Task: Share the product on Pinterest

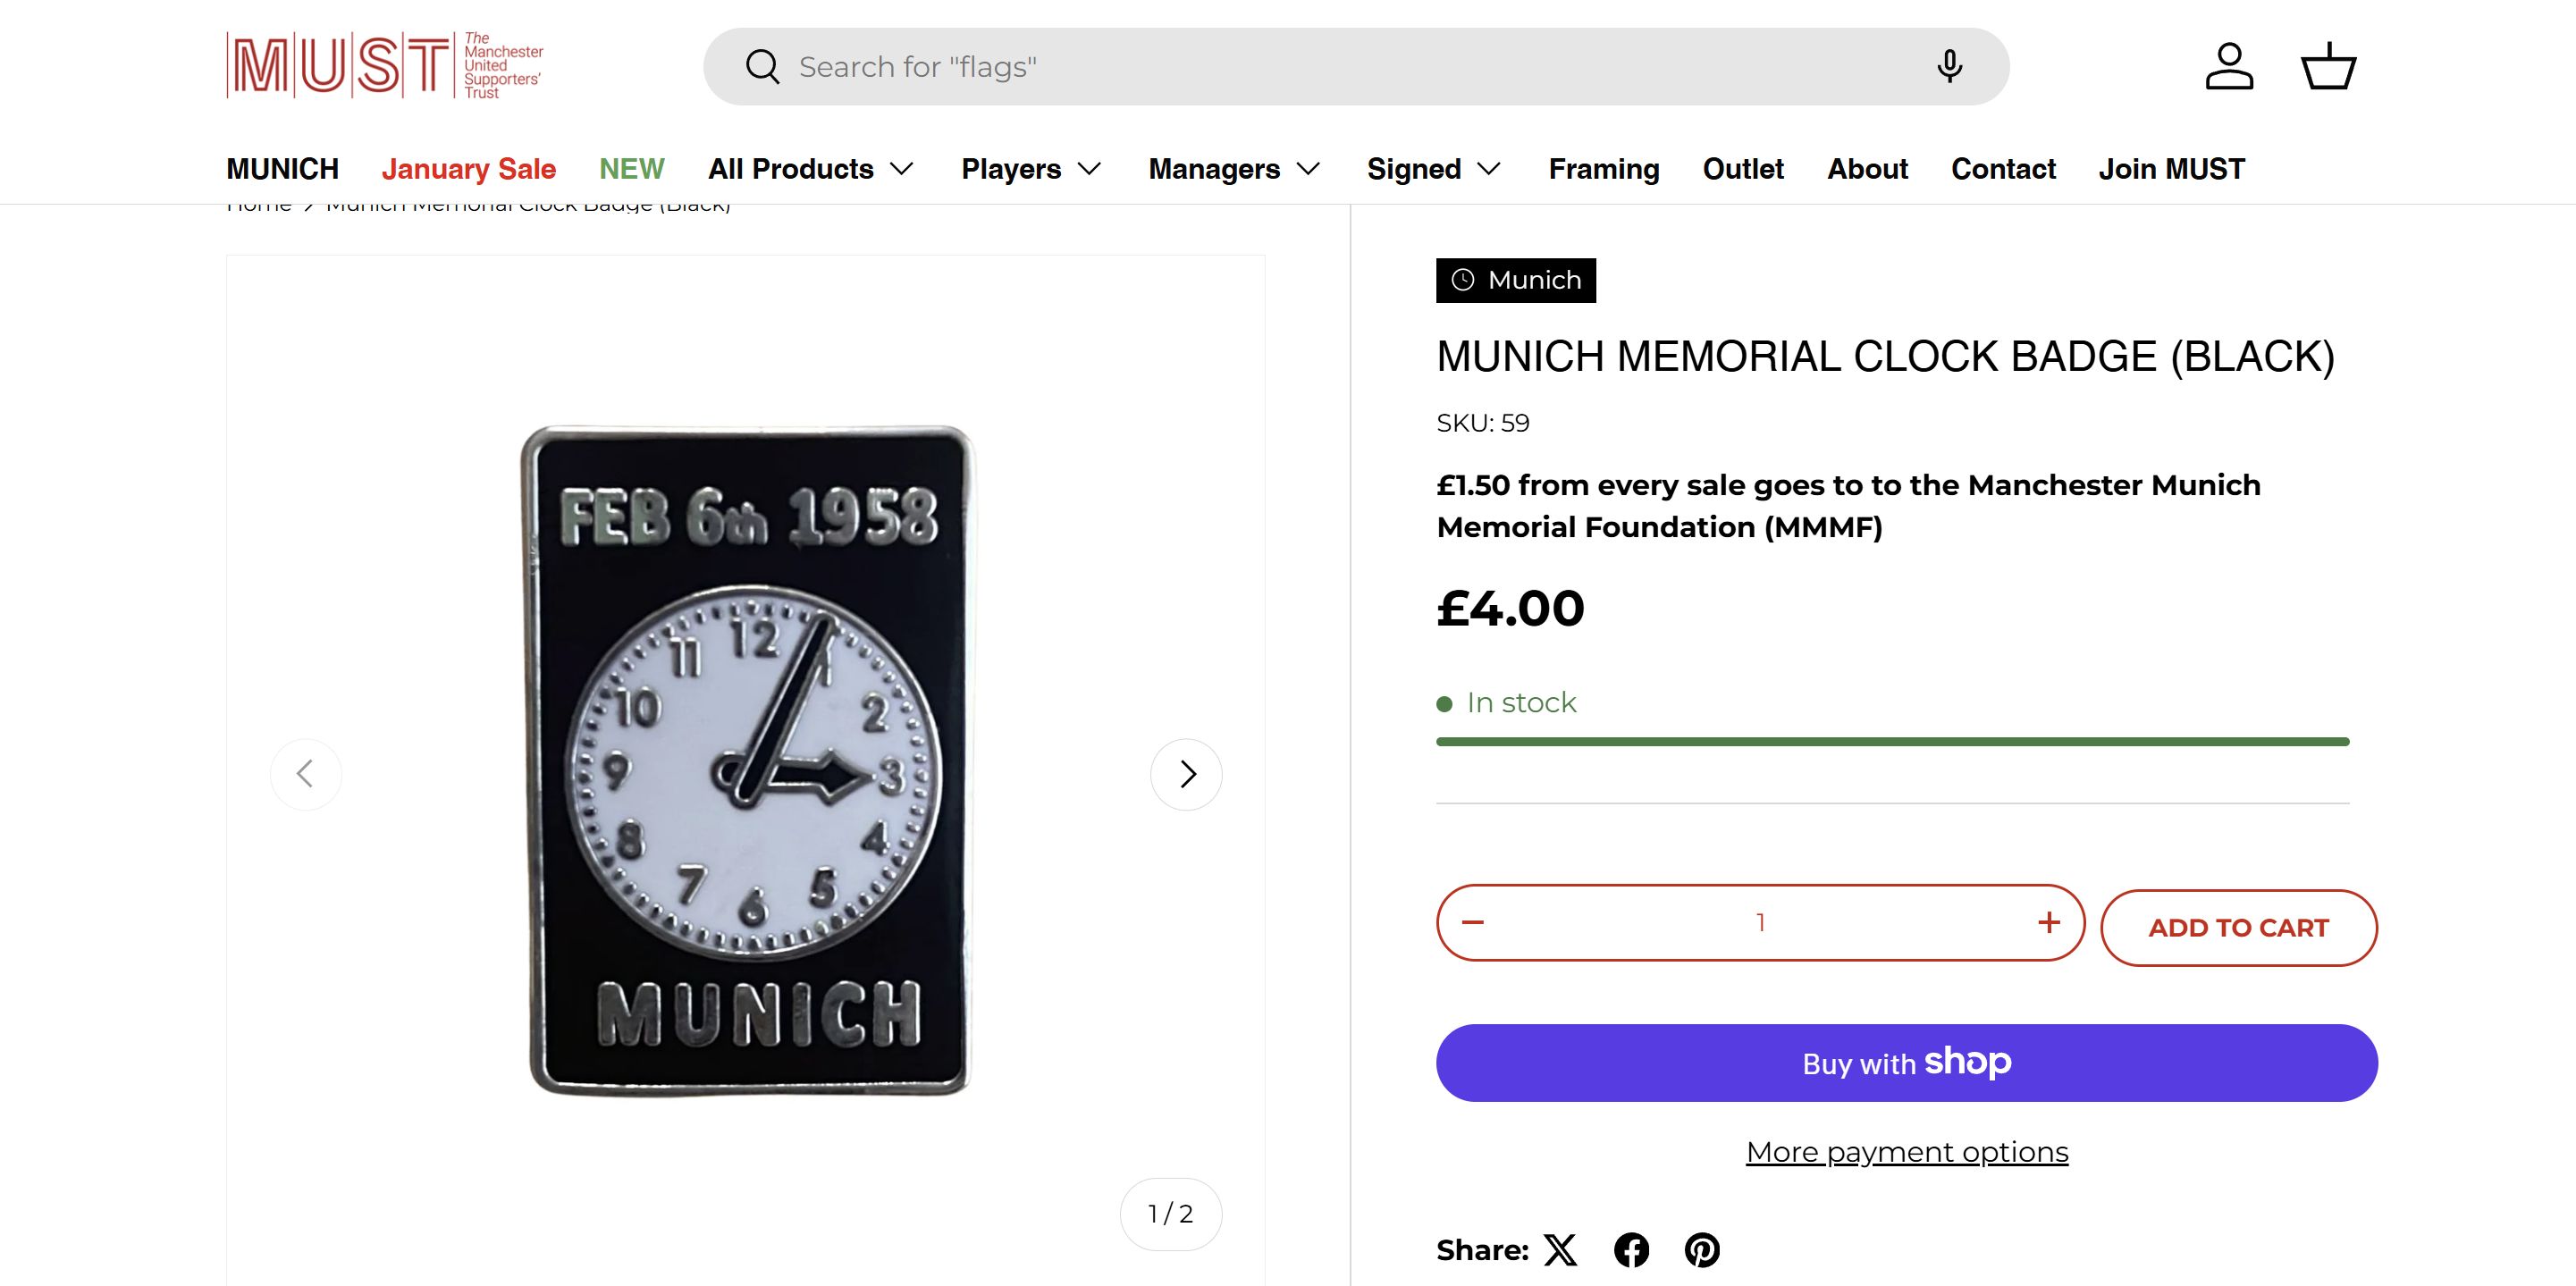Action: pos(1702,1250)
